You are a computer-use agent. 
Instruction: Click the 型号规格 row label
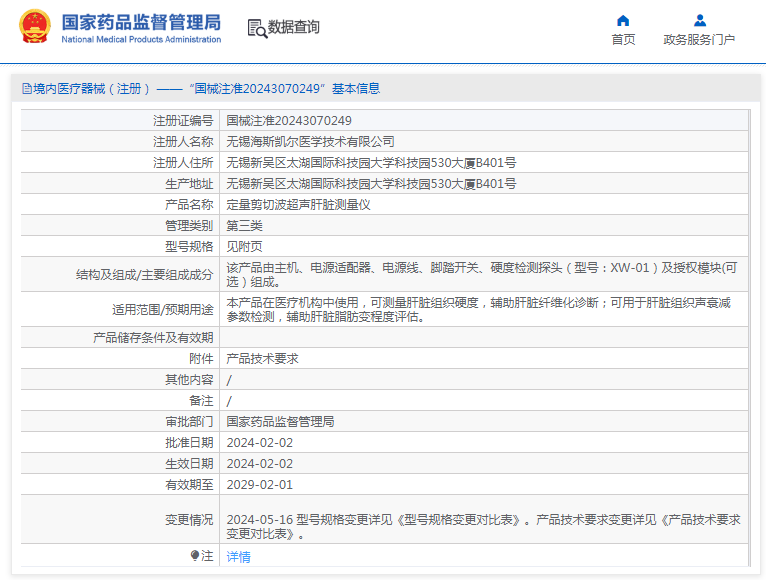[x=189, y=247]
